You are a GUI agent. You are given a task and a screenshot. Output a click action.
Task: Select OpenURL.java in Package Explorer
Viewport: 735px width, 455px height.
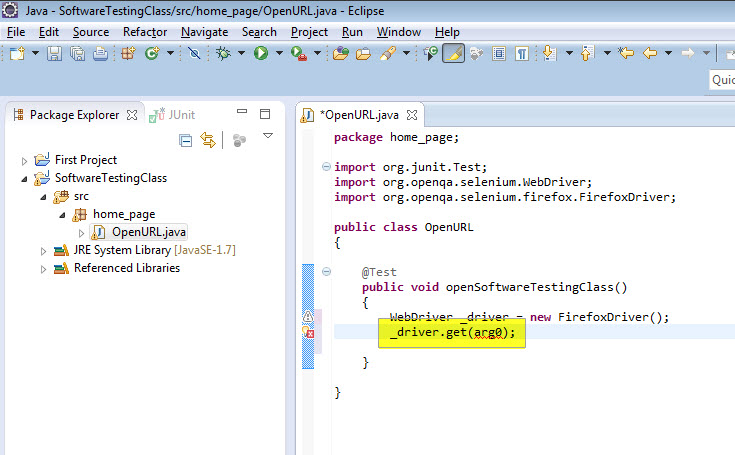point(139,232)
